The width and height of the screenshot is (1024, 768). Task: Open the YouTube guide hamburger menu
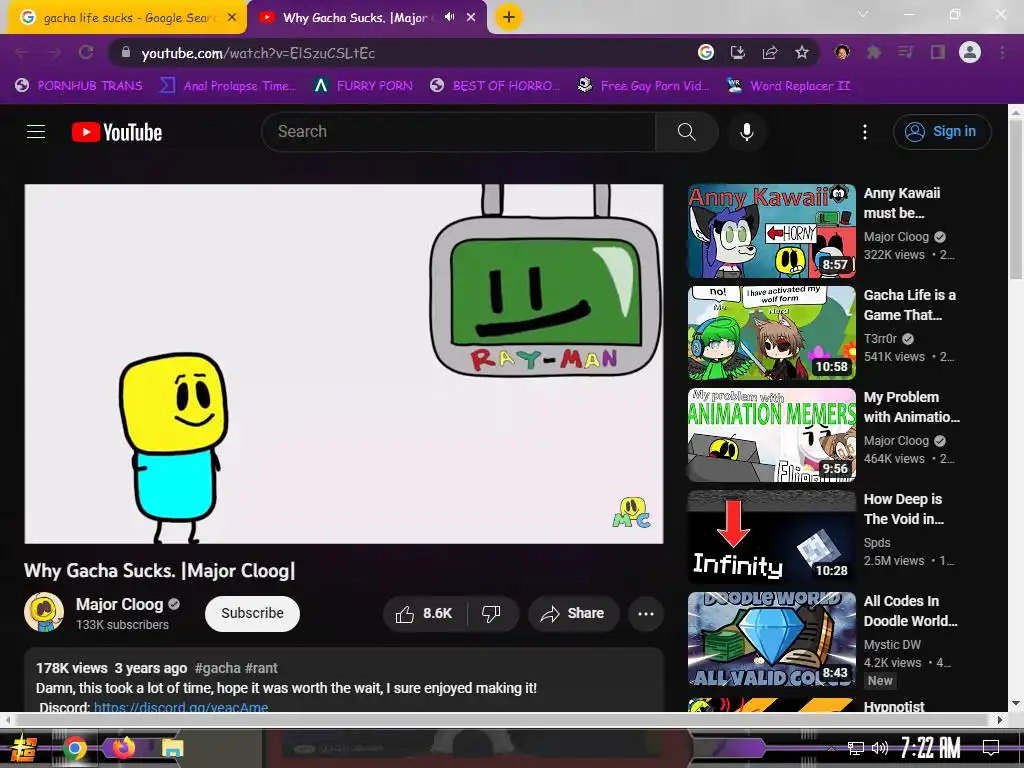[x=36, y=132]
